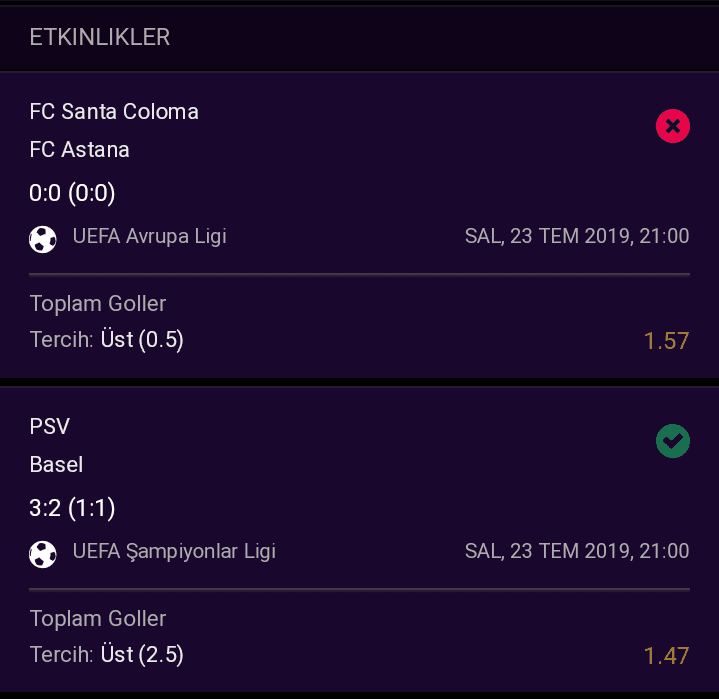Click the PSV team name
The height and width of the screenshot is (699, 719).
(x=50, y=426)
